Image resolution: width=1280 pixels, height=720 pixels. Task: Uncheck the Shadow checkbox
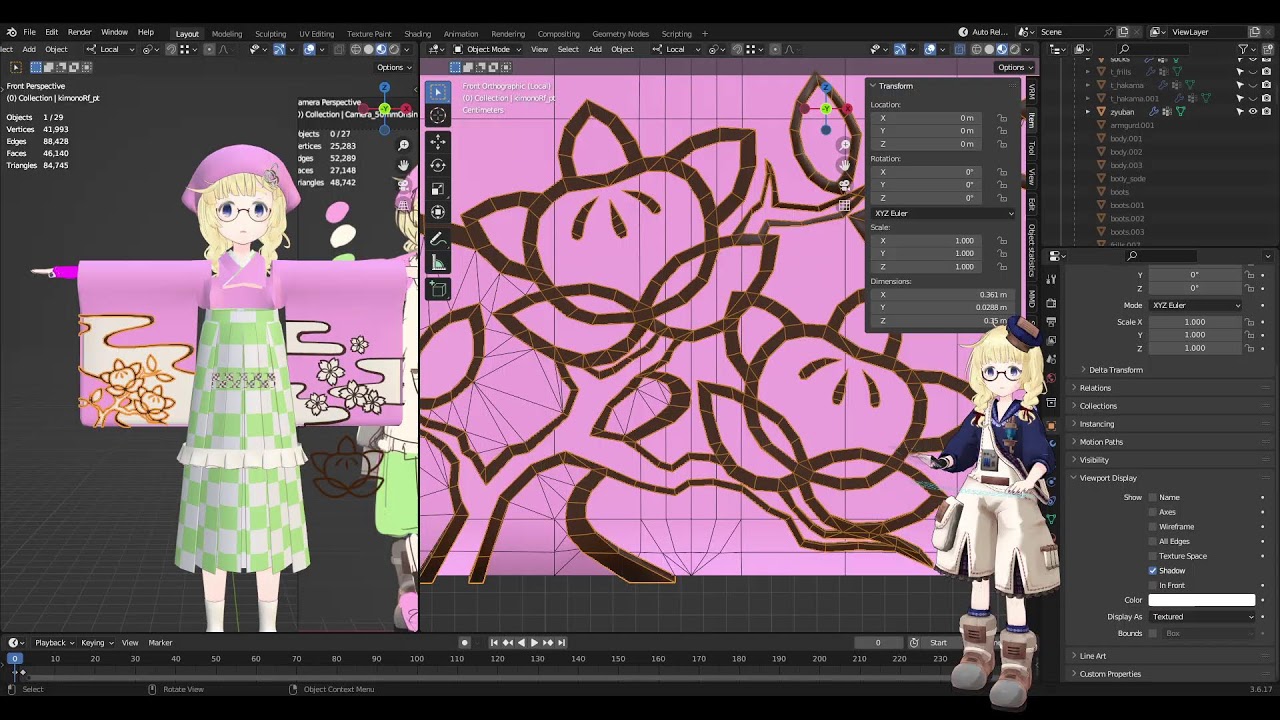point(1152,571)
